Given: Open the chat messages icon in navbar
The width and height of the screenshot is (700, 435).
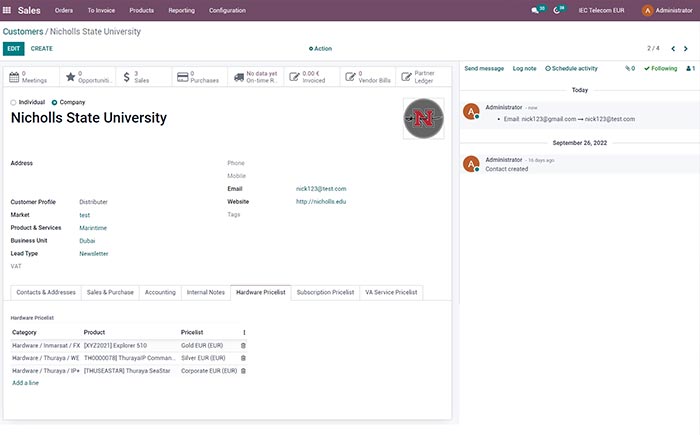Looking at the screenshot, I should tap(537, 10).
